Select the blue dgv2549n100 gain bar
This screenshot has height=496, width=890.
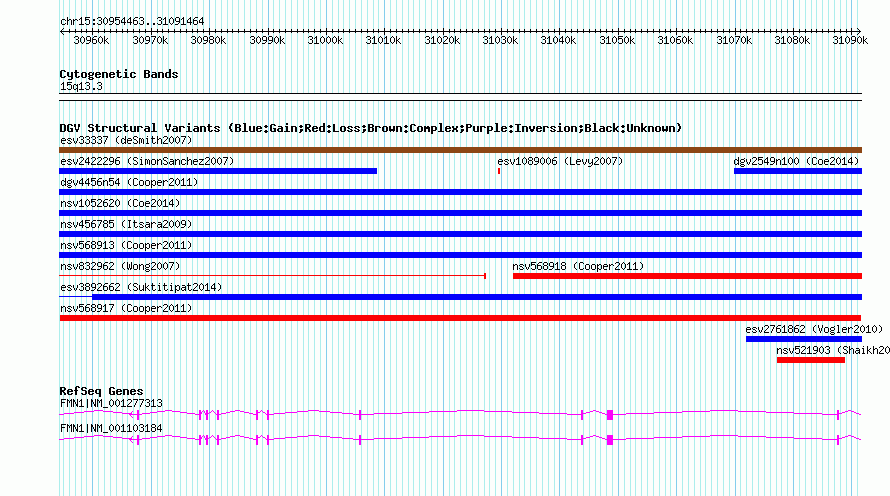click(798, 171)
